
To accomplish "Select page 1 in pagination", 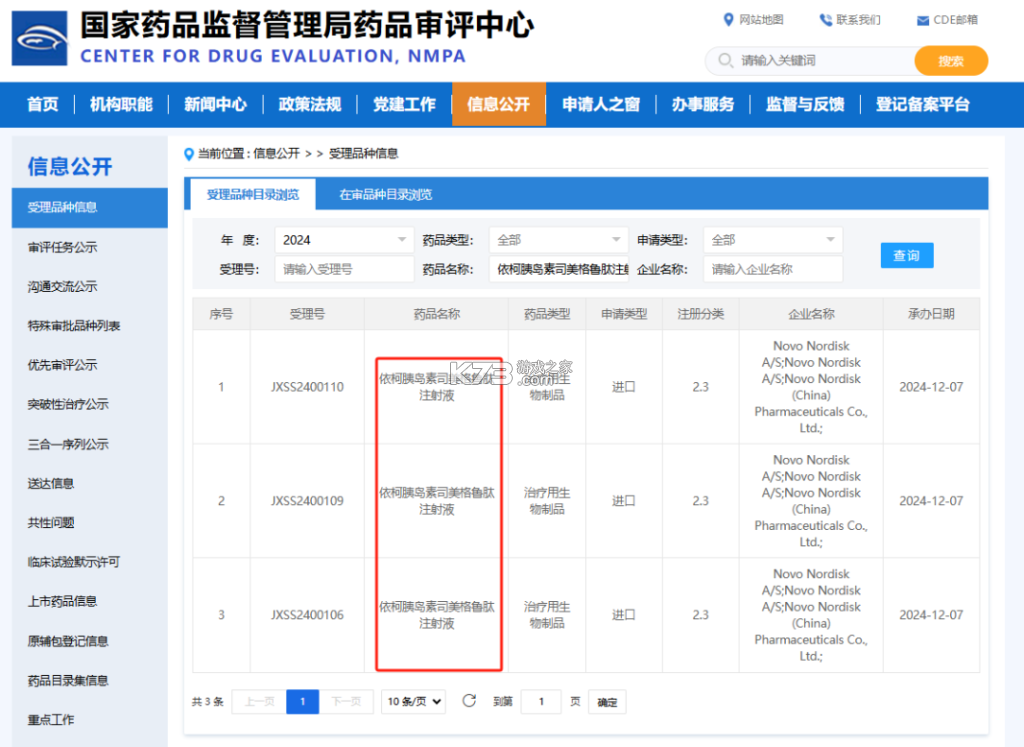I will coord(302,702).
